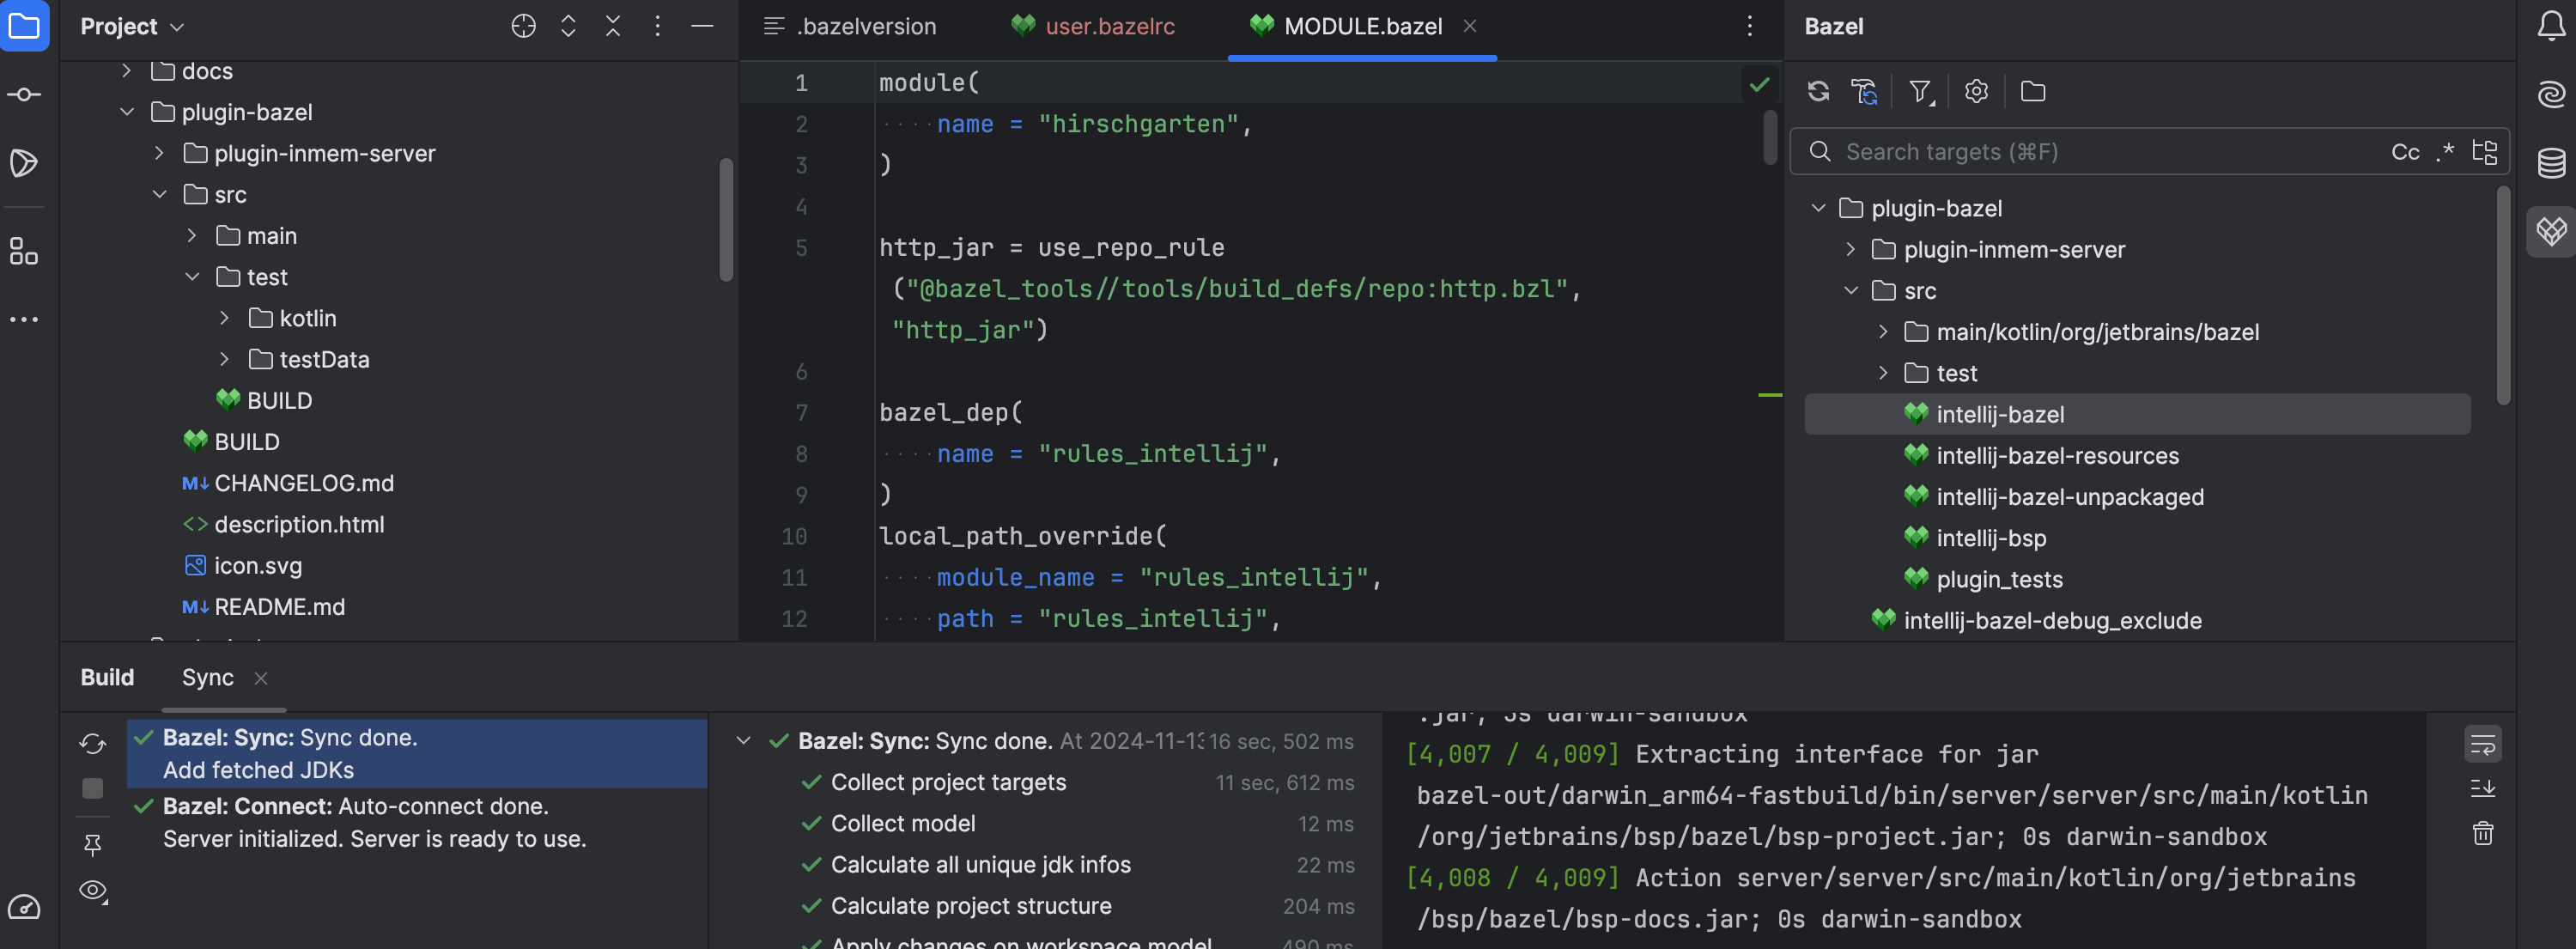Toggle soft-wrap in build output
This screenshot has width=2576, height=949.
tap(2482, 744)
